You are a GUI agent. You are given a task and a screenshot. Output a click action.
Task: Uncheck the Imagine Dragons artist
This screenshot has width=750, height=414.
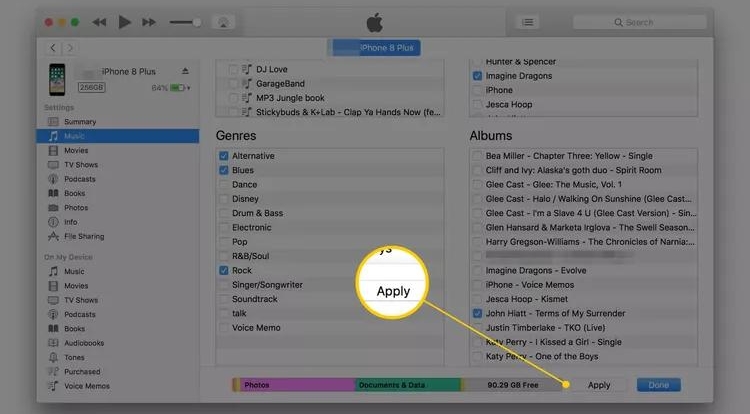click(477, 76)
